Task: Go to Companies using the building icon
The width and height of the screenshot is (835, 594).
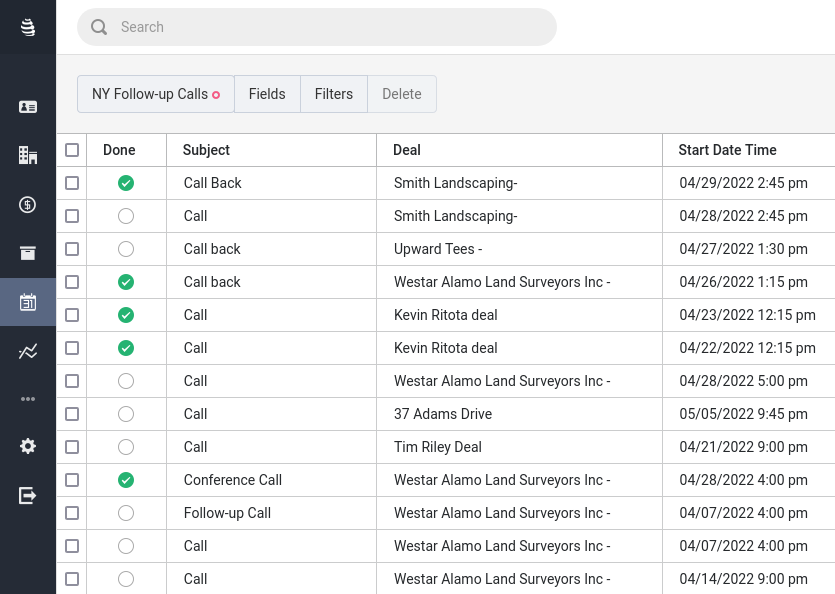Action: (x=28, y=155)
